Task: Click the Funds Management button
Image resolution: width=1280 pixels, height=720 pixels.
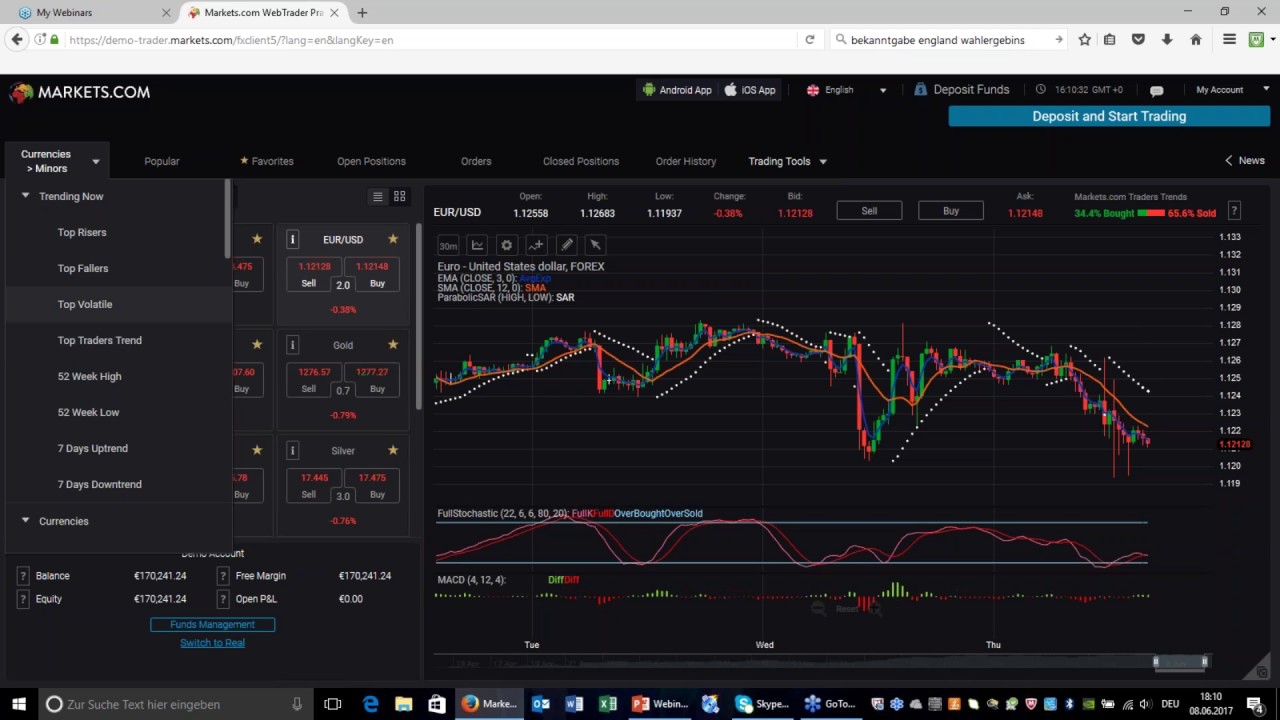Action: 212,624
